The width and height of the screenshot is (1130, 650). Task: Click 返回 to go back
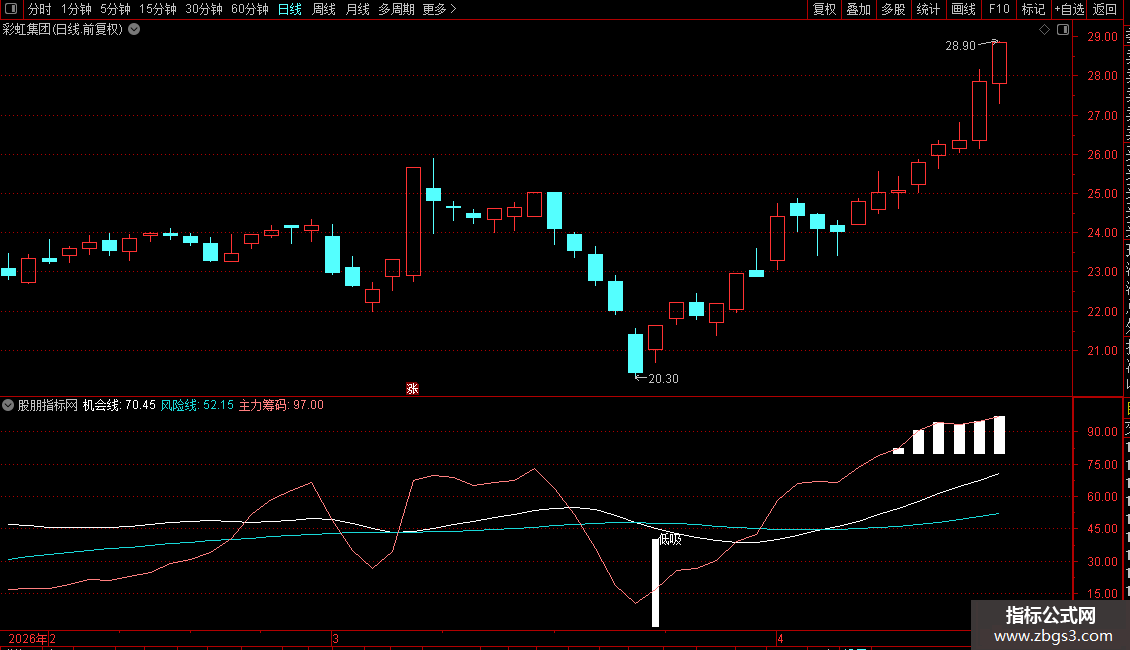tap(1105, 9)
